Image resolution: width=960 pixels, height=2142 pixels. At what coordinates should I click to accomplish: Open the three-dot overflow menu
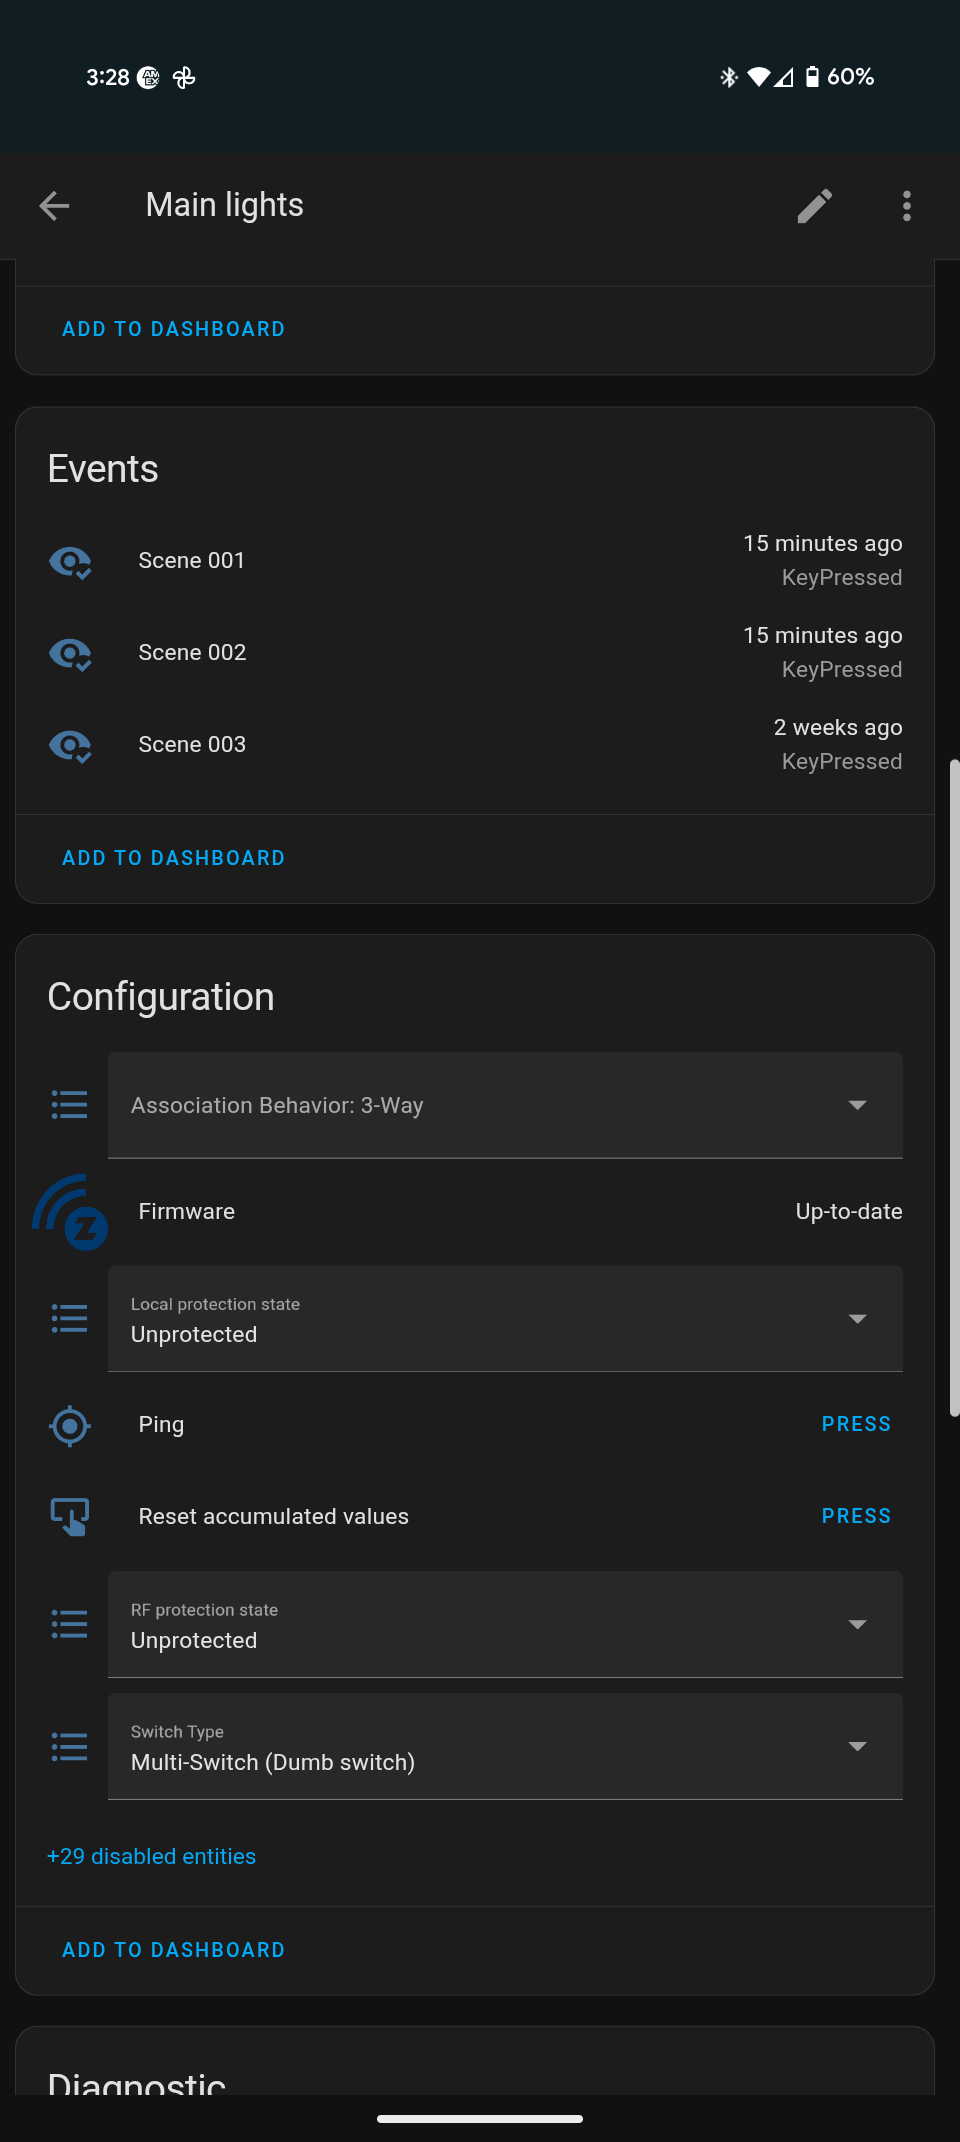pyautogui.click(x=907, y=206)
